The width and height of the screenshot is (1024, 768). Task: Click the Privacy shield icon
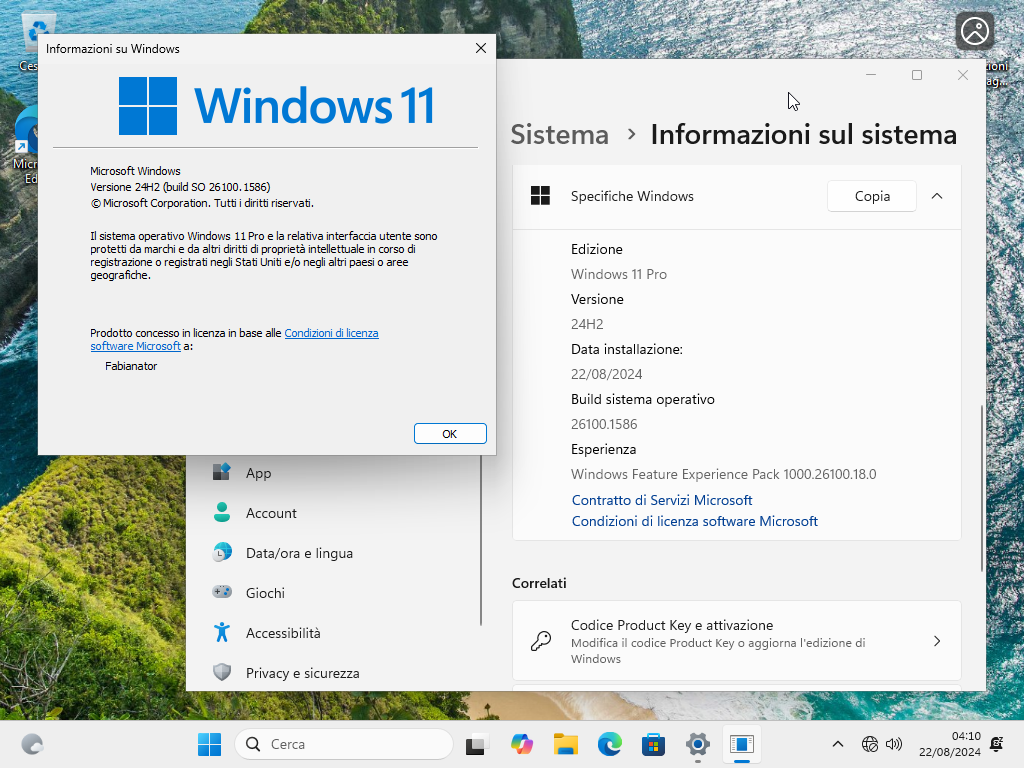coord(222,672)
